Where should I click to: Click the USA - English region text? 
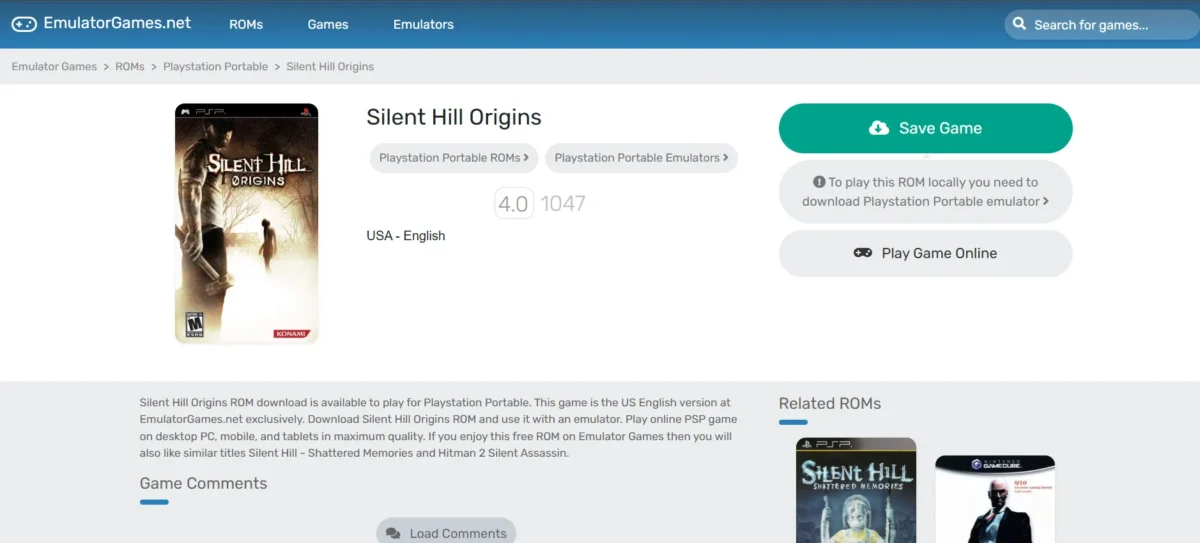click(x=406, y=236)
